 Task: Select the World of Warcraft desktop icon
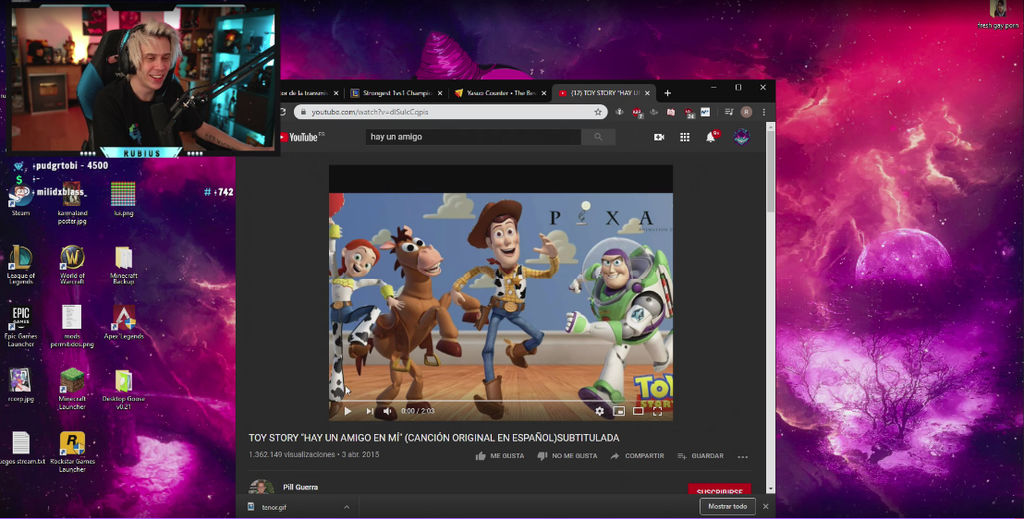[x=72, y=264]
